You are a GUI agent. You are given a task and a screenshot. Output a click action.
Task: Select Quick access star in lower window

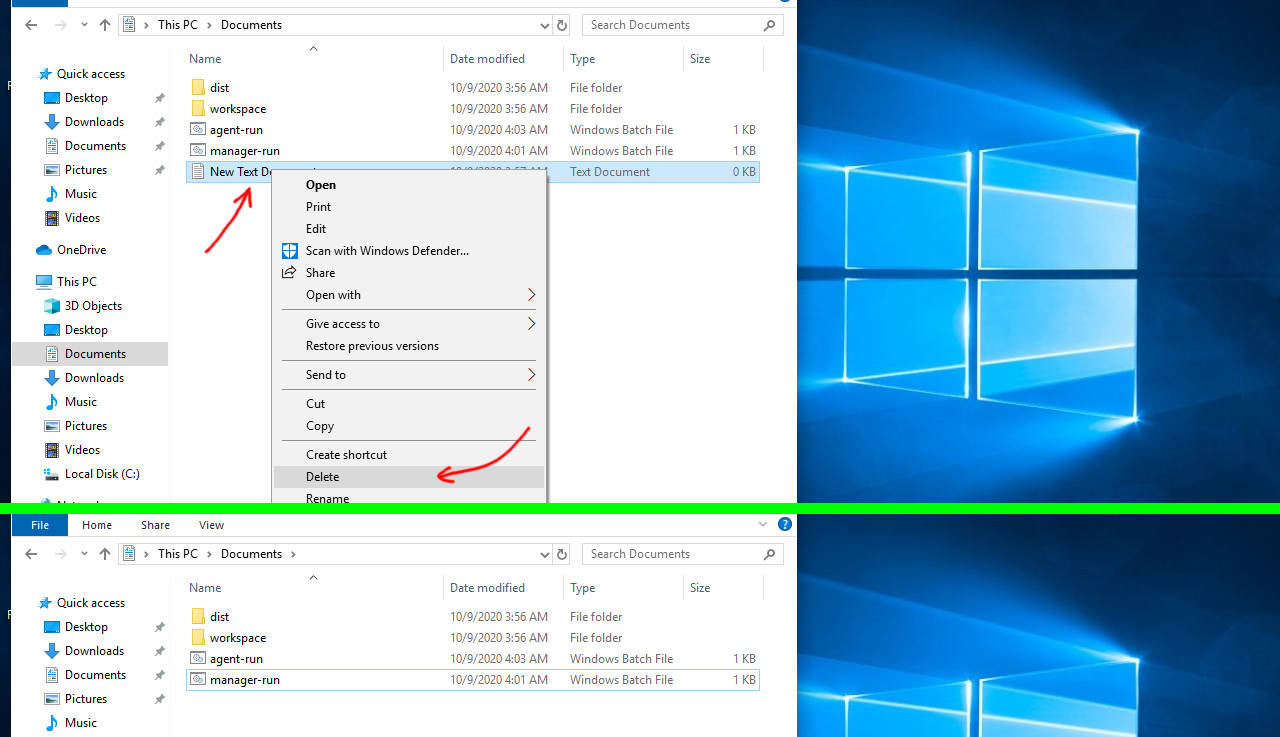click(x=44, y=603)
